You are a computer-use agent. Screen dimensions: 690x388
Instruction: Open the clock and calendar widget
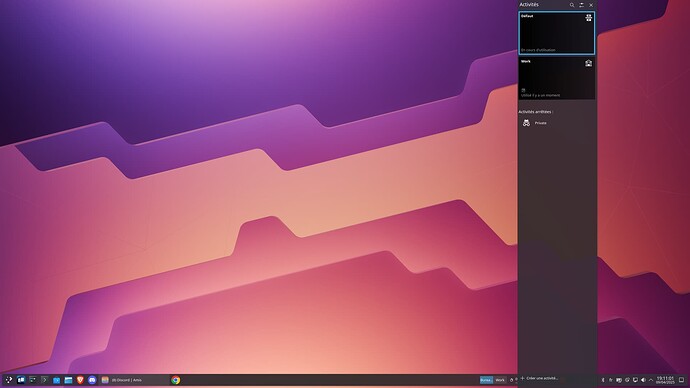coord(665,380)
